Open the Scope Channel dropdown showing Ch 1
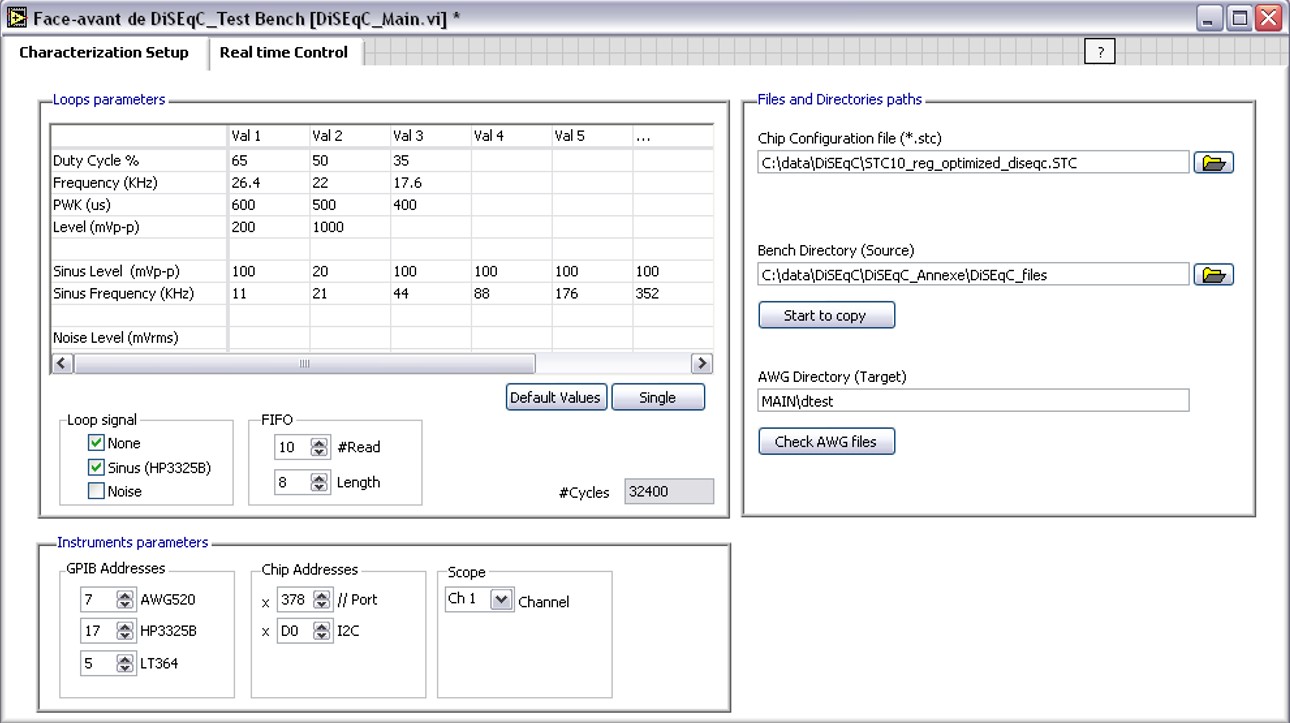The height and width of the screenshot is (723, 1290). coord(481,601)
